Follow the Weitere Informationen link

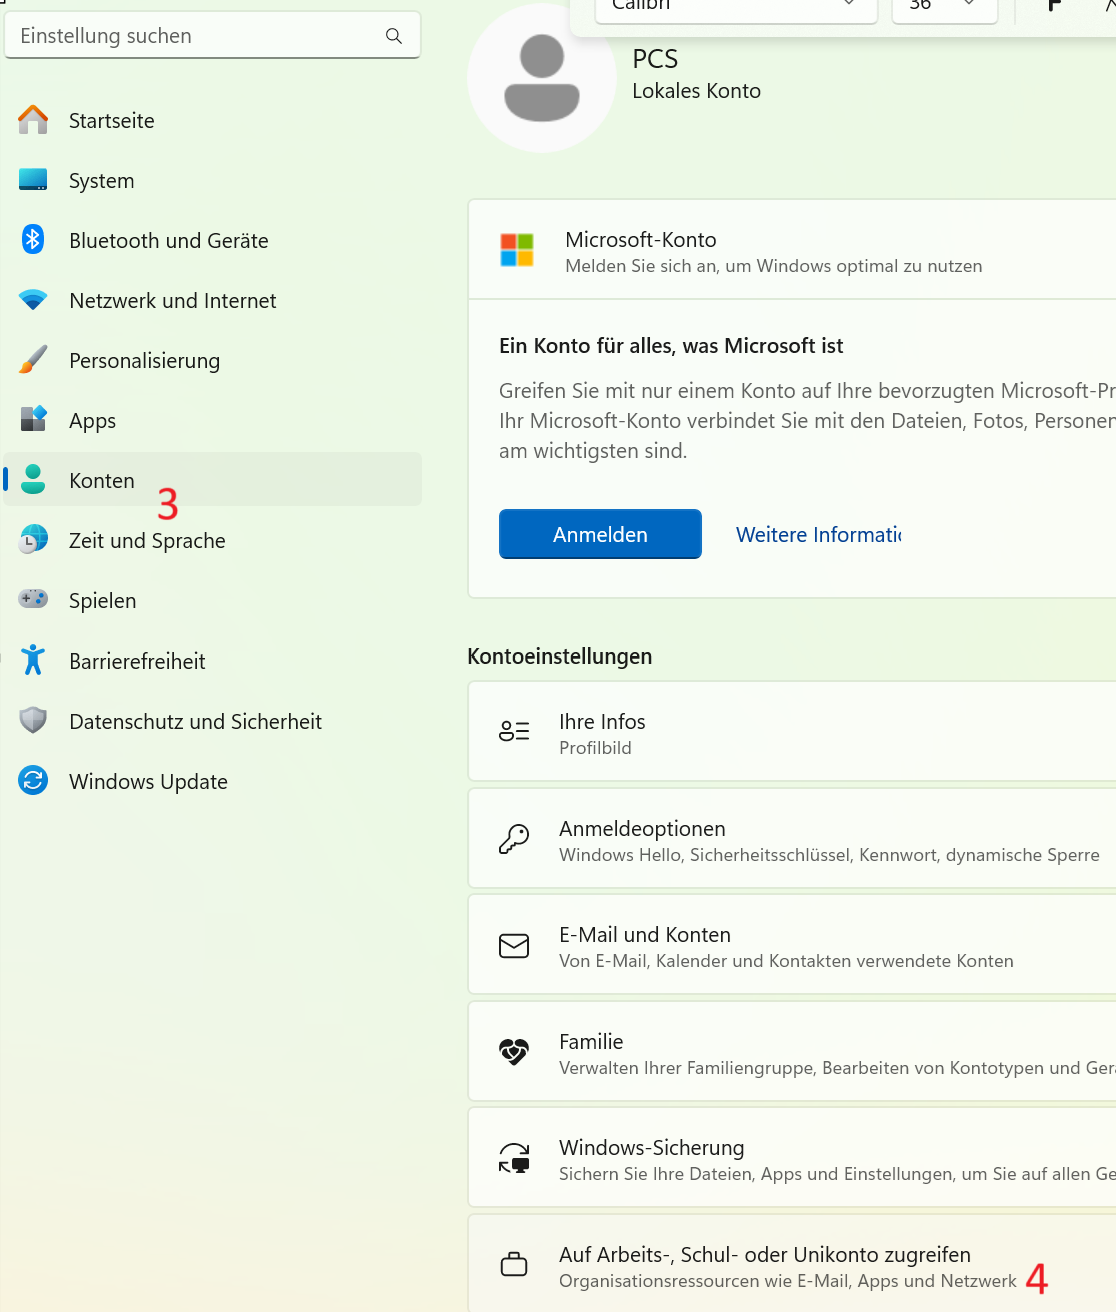(x=818, y=535)
